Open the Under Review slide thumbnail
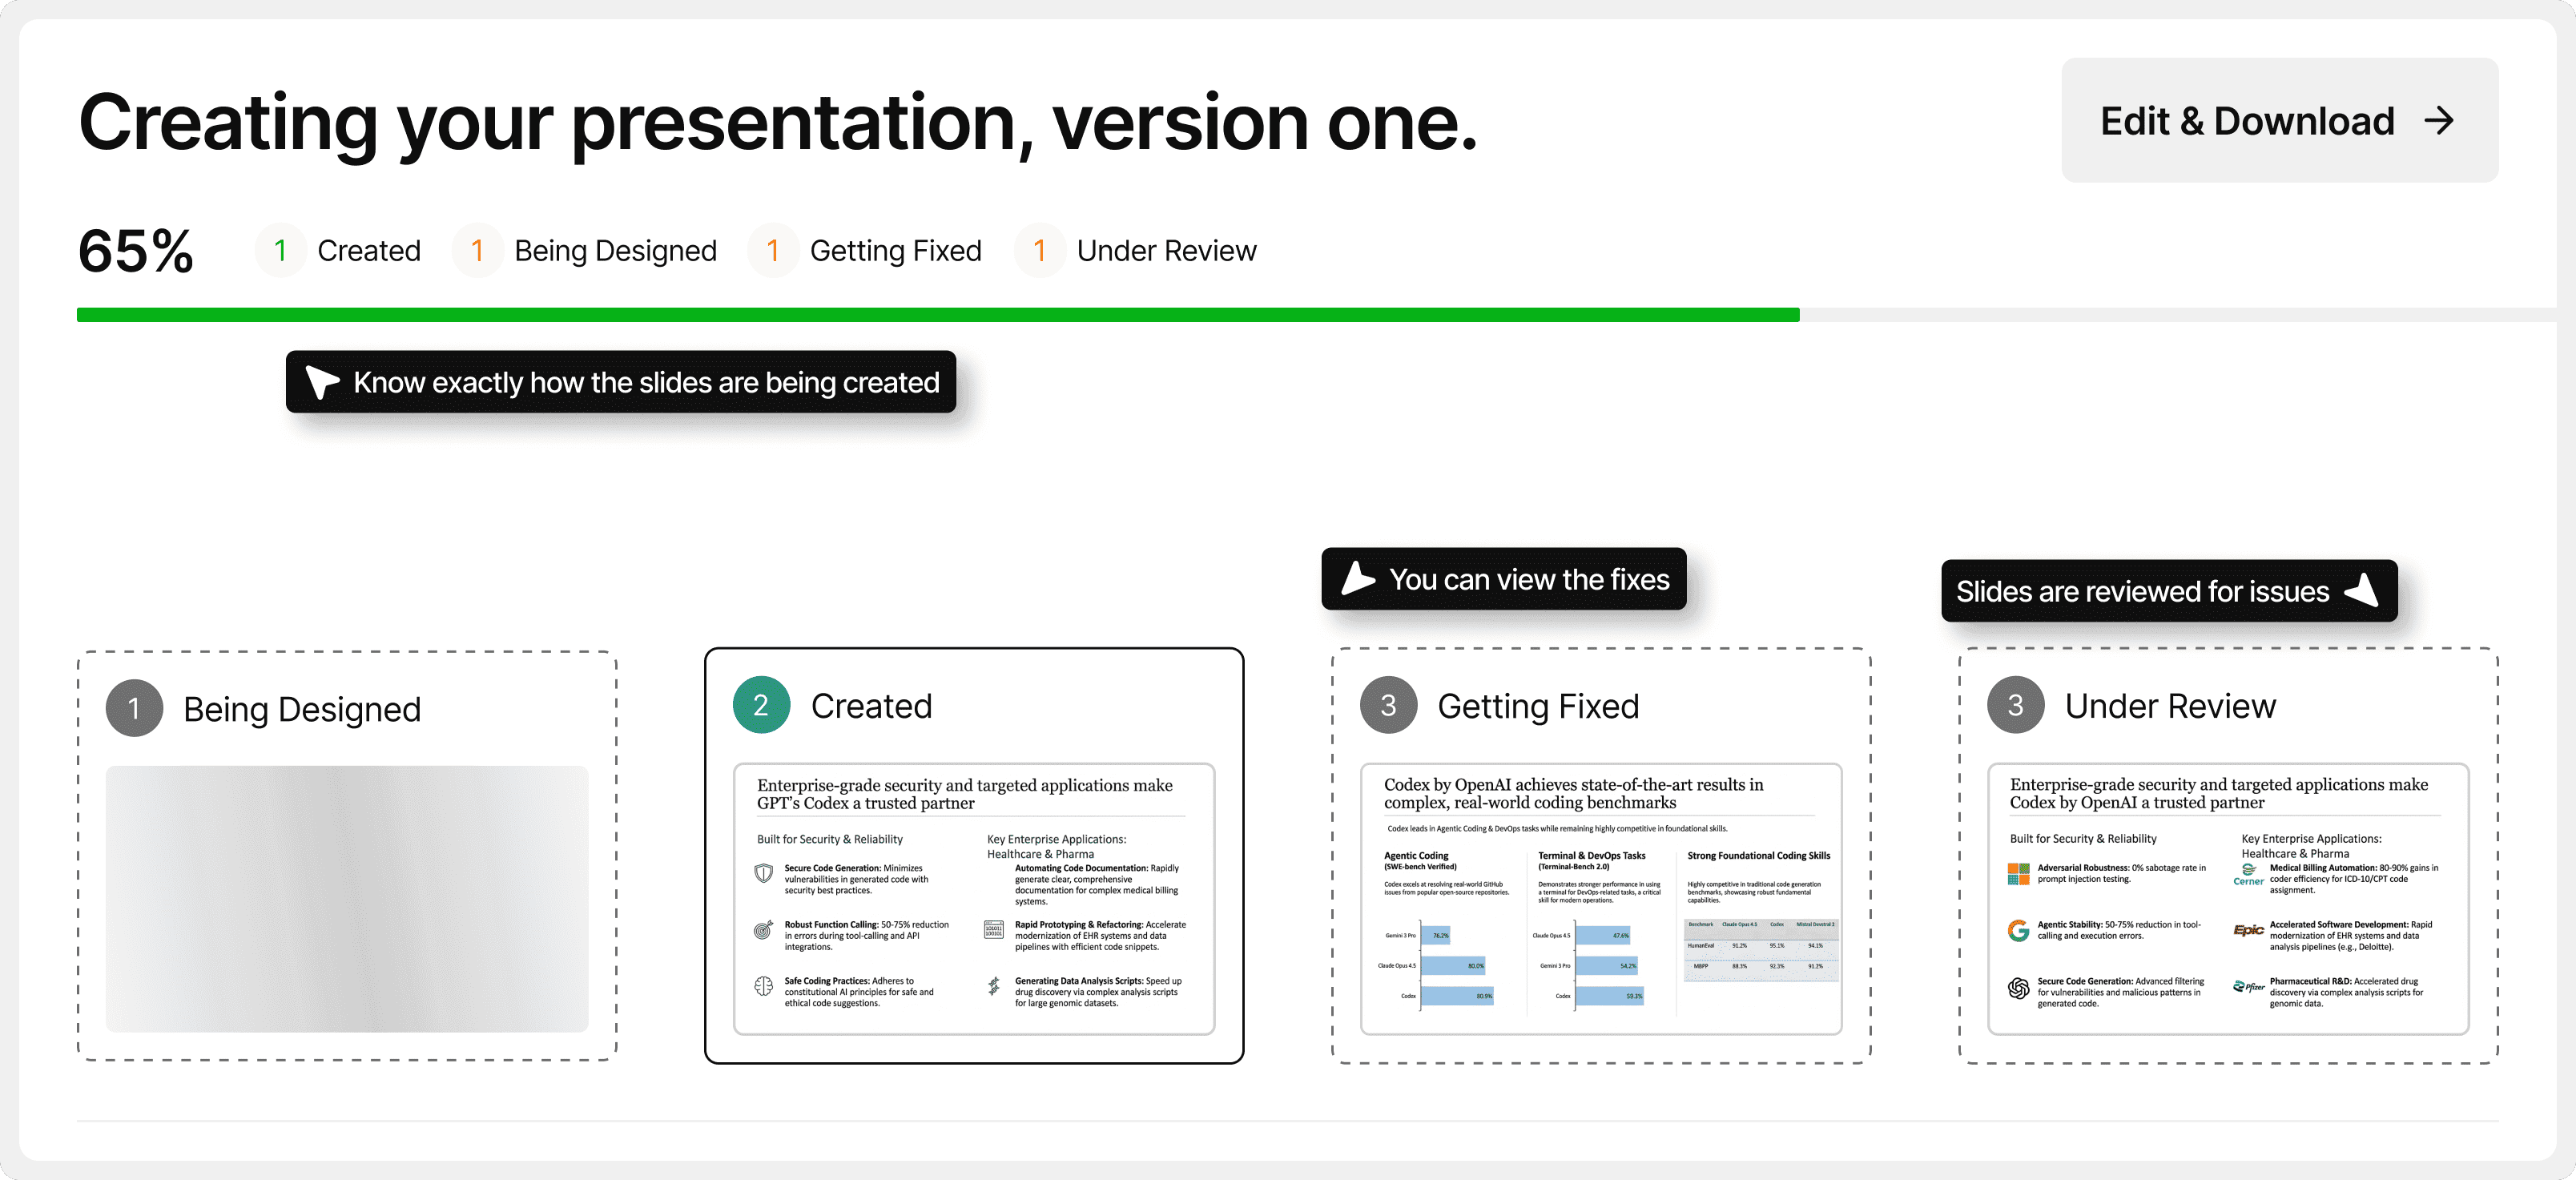Image resolution: width=2576 pixels, height=1180 pixels. tap(2227, 899)
